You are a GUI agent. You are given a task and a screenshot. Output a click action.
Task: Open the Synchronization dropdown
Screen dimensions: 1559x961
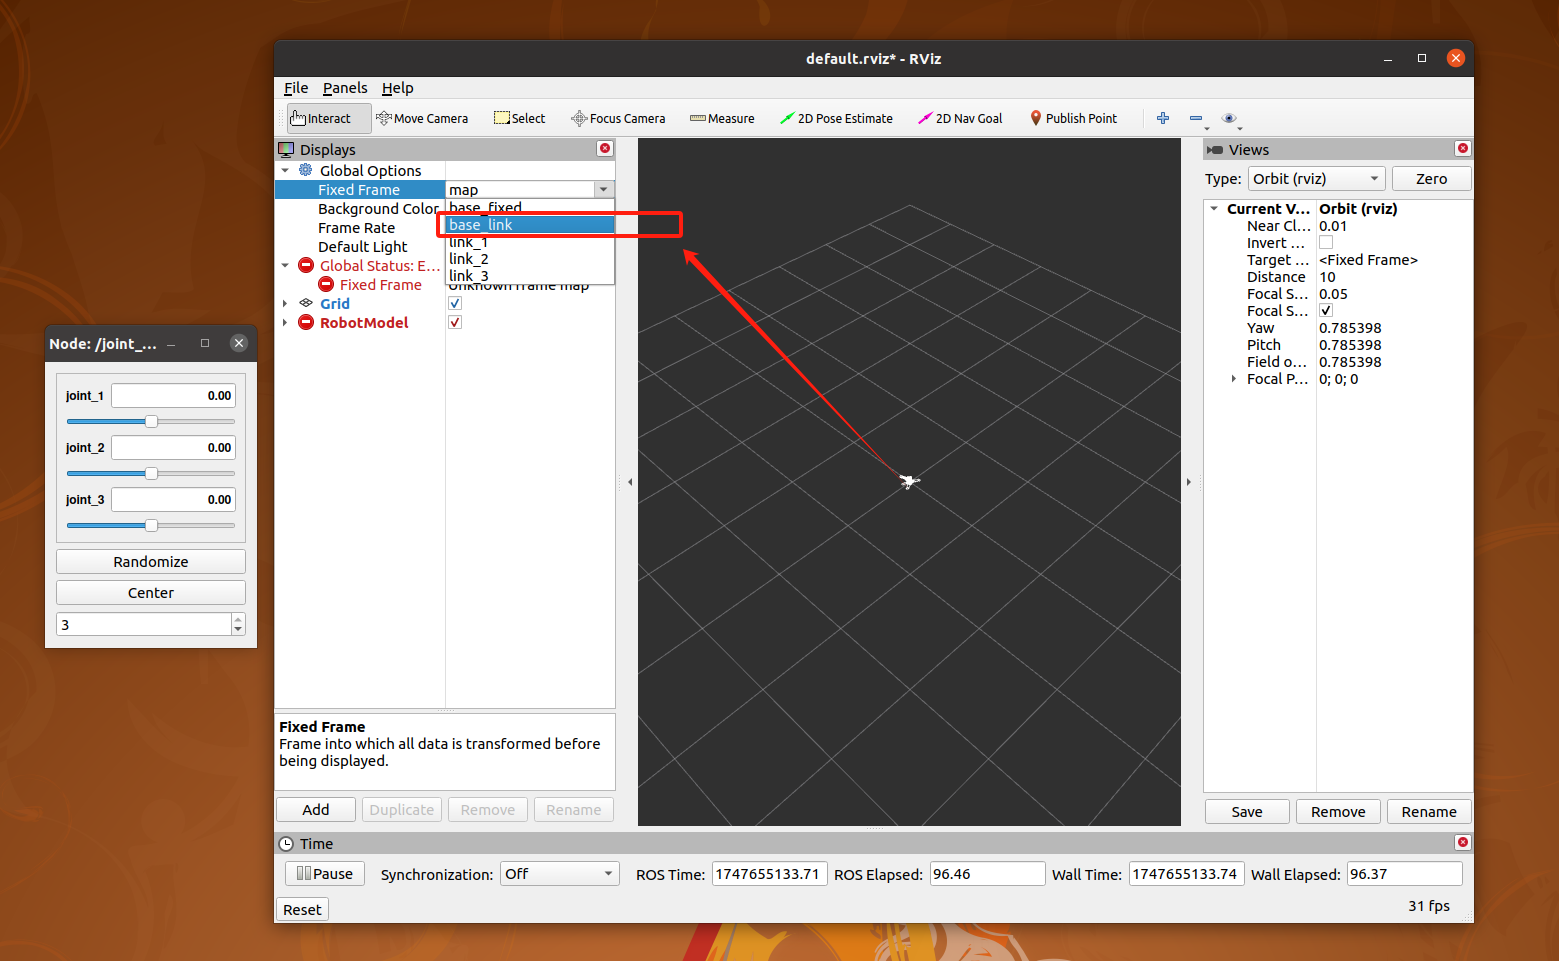click(560, 874)
